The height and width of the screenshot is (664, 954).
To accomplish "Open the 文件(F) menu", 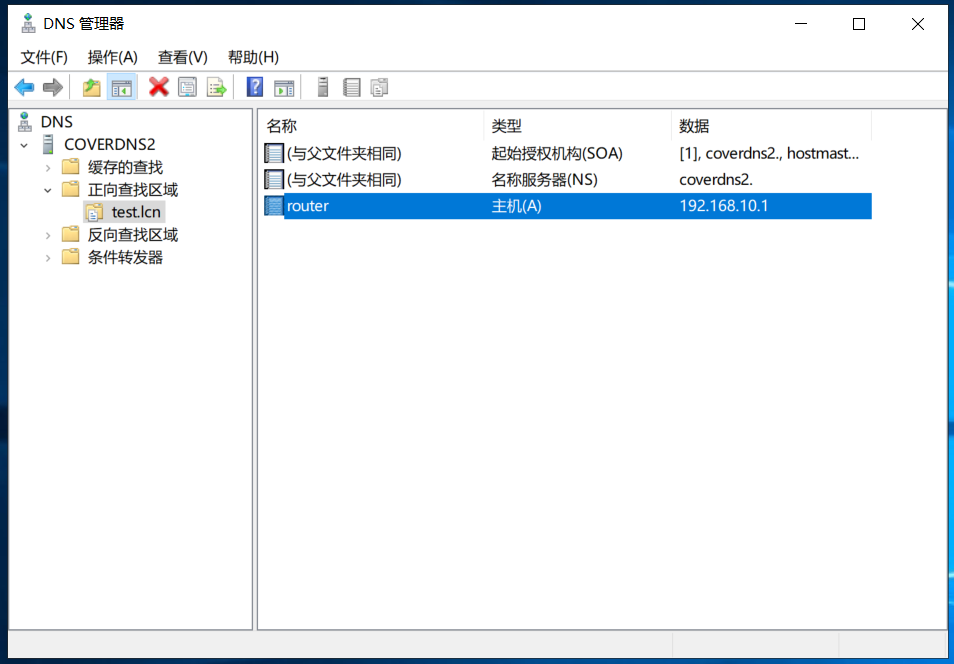I will tap(44, 57).
